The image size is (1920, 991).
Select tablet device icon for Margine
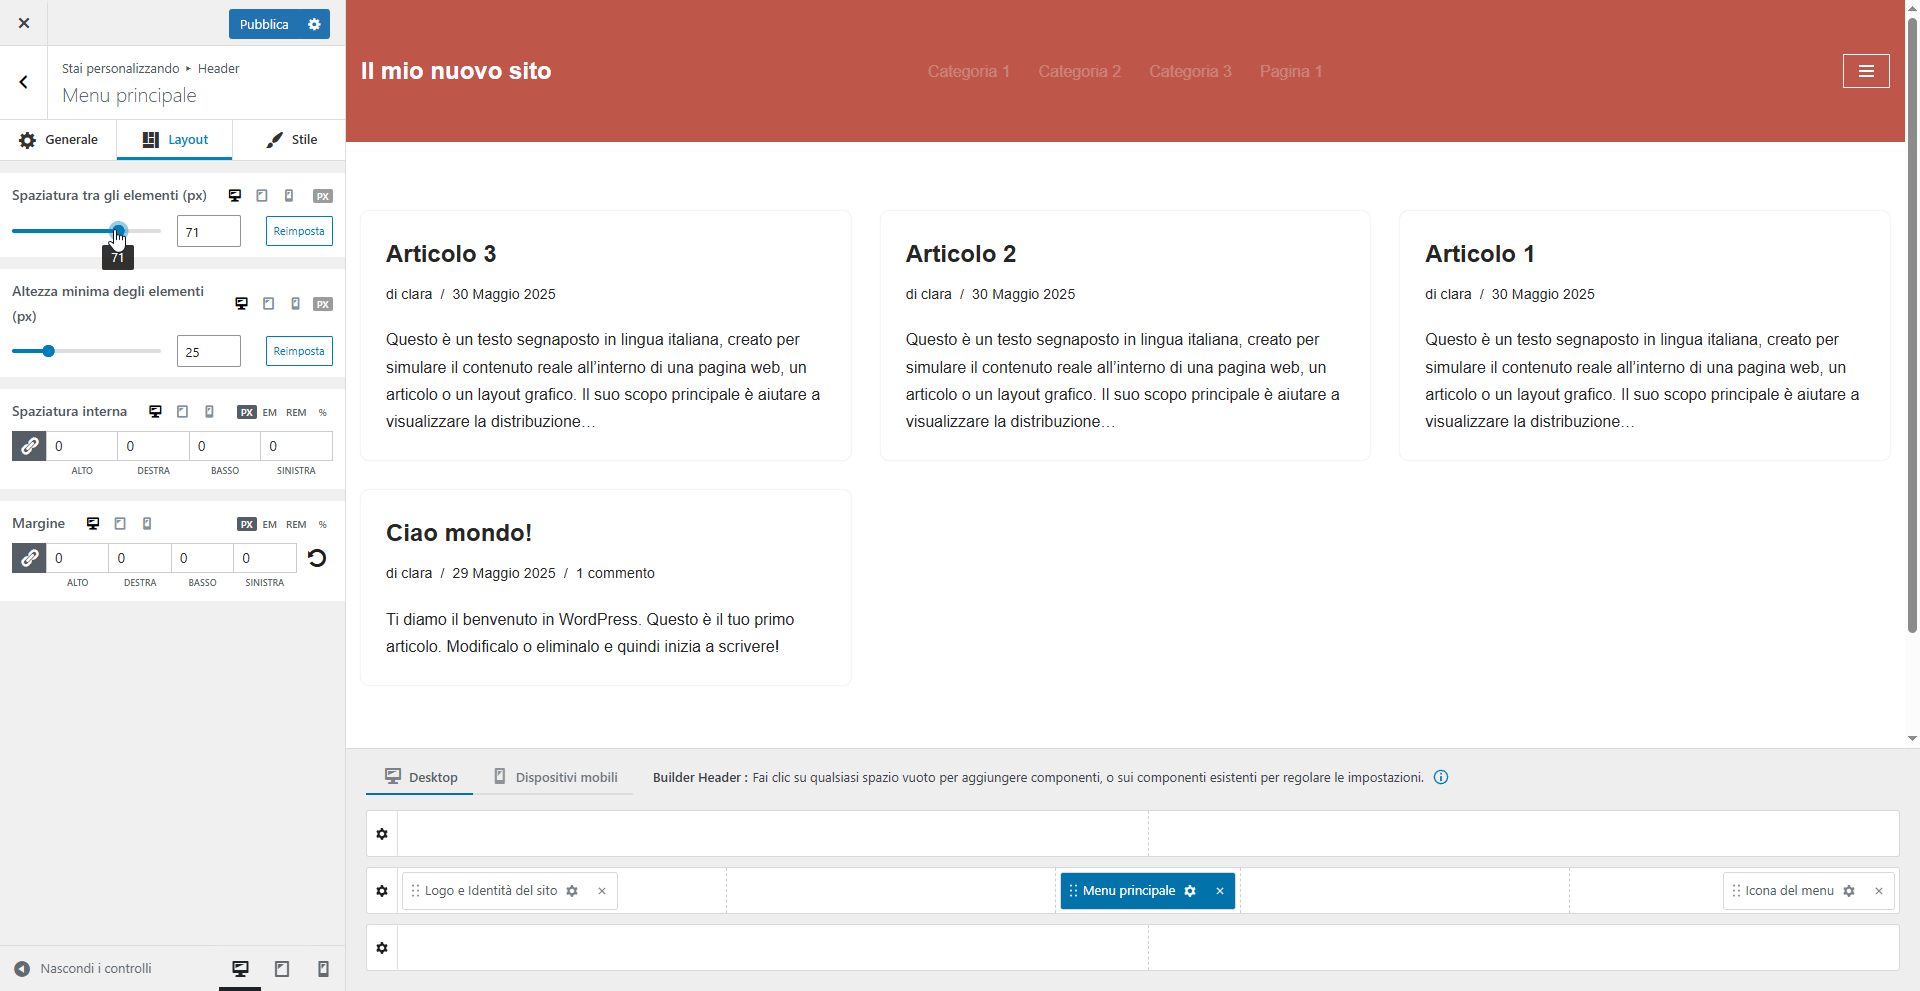[x=120, y=524]
